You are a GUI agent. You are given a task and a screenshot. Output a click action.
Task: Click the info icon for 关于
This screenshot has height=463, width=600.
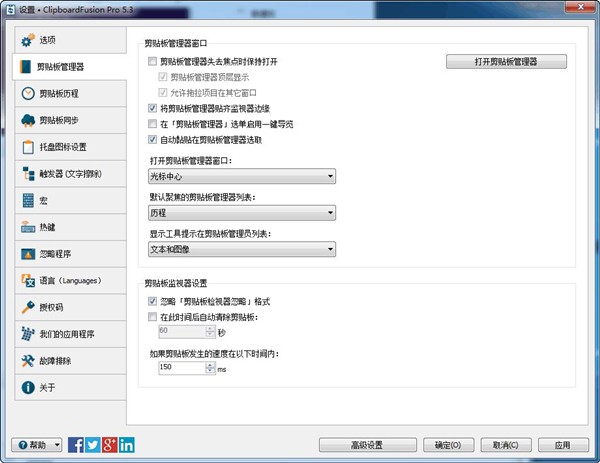pyautogui.click(x=28, y=388)
